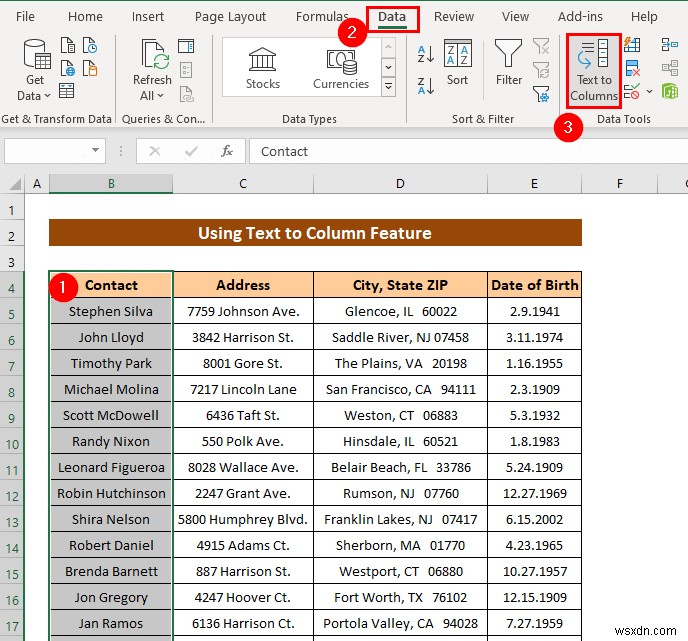Click the formula bar showing Contact
The width and height of the screenshot is (688, 641).
click(x=469, y=151)
